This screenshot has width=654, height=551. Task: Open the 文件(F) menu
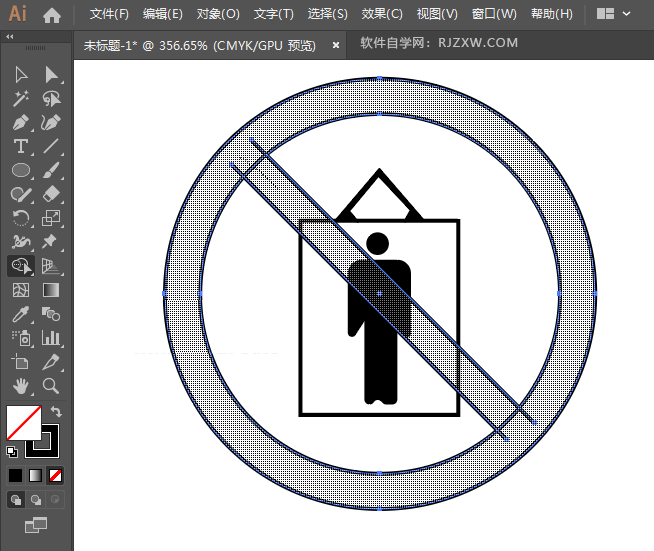click(109, 14)
